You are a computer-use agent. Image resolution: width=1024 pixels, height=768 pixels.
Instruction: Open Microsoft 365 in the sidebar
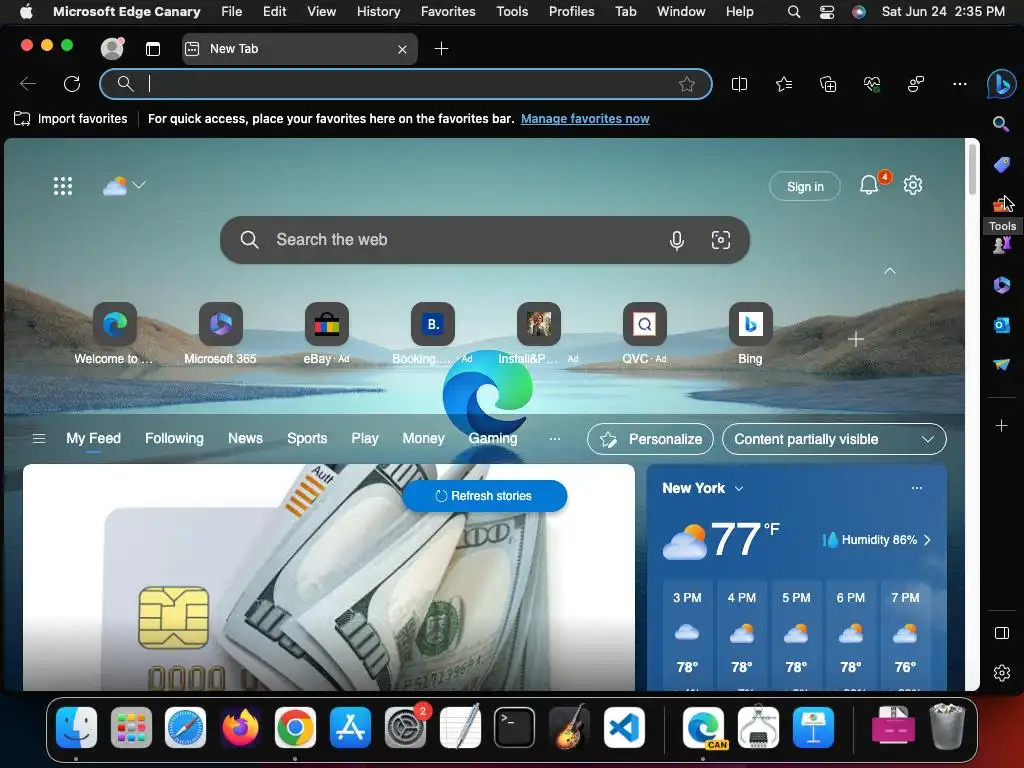pos(1001,285)
